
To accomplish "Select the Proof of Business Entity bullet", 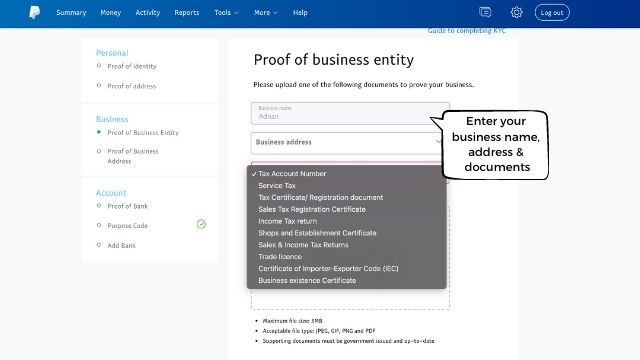I will [x=99, y=132].
